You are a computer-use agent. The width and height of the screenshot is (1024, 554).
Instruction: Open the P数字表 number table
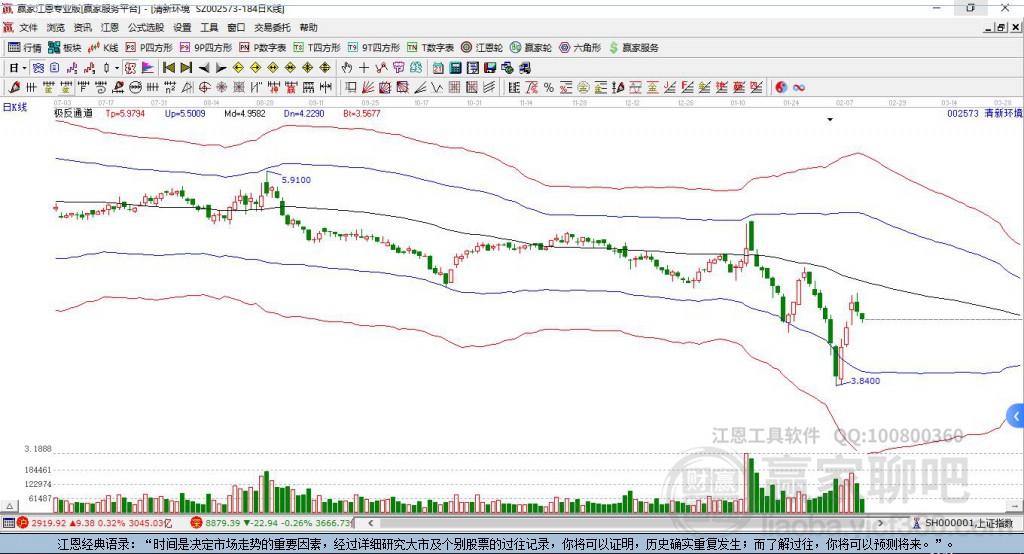click(263, 48)
